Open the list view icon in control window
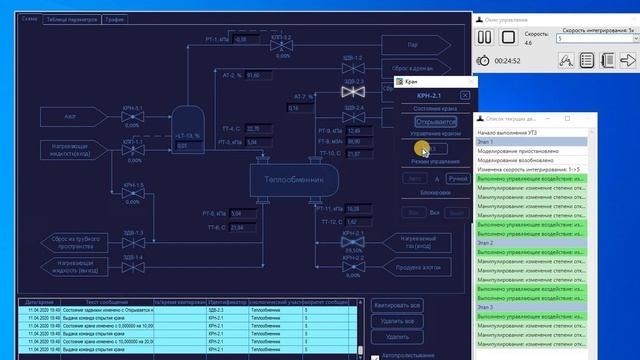Viewport: 640px width, 360px height. point(587,60)
